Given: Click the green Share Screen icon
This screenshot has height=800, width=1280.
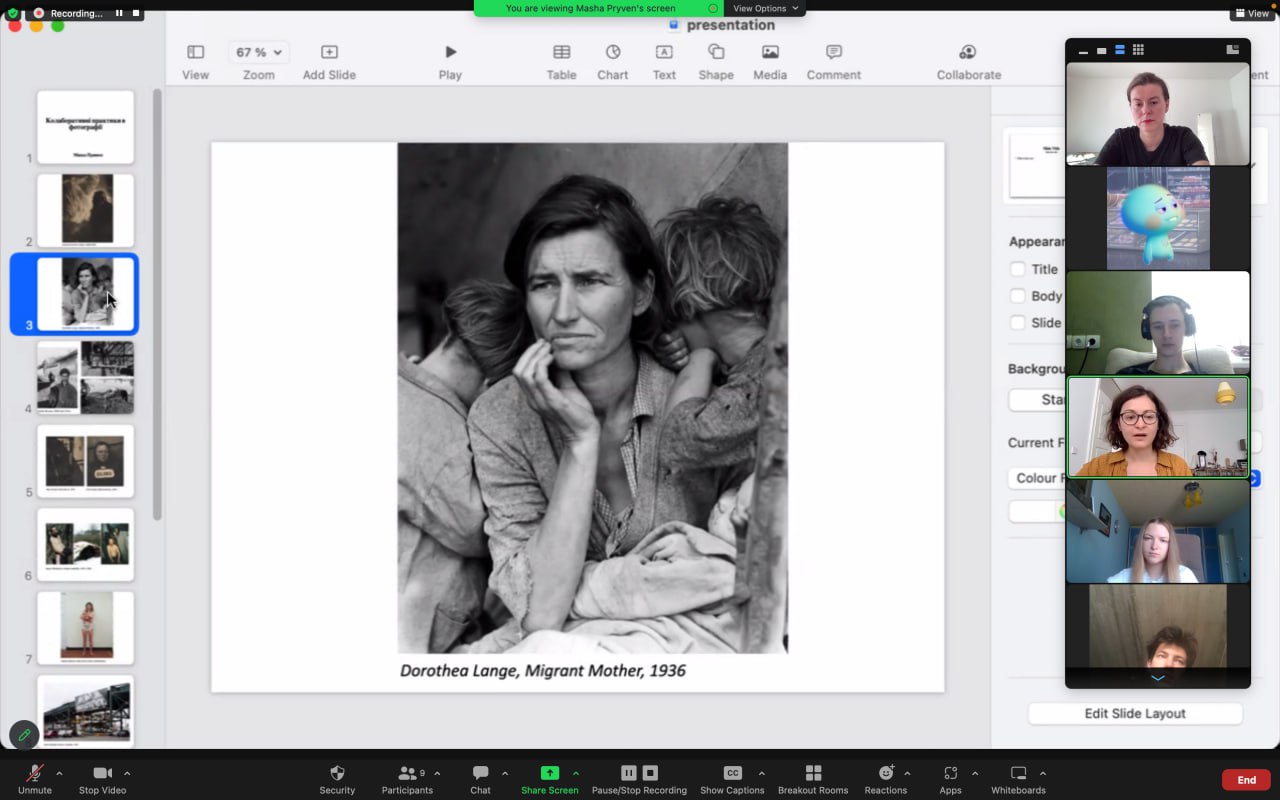Looking at the screenshot, I should pyautogui.click(x=549, y=773).
